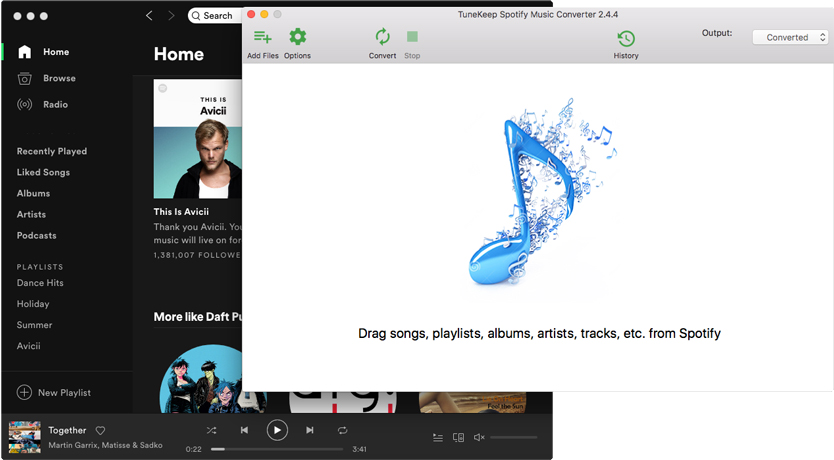Click the Stop icon in TuneKeep
Viewport: 834px width, 460px height.
412,37
